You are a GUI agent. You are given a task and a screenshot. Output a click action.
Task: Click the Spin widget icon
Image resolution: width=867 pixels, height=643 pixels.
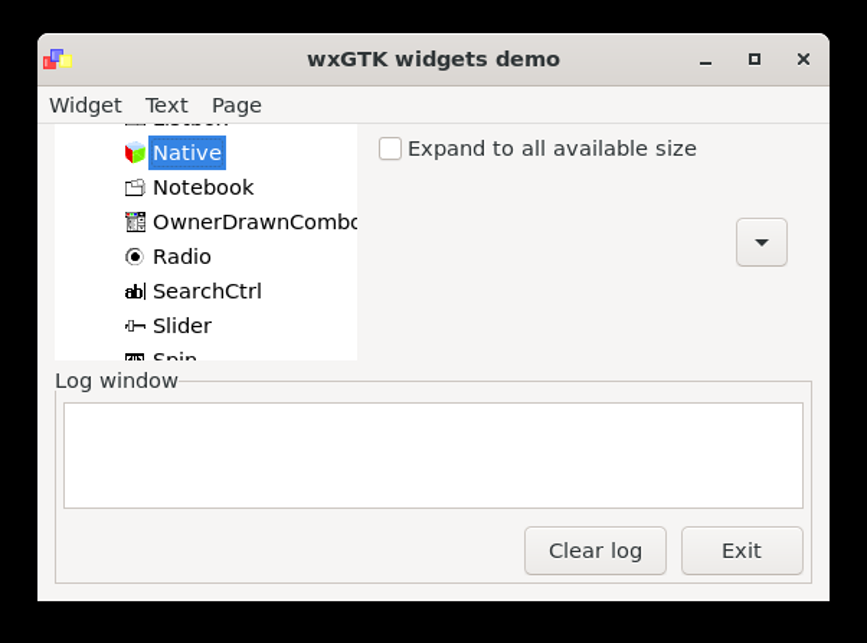point(134,356)
